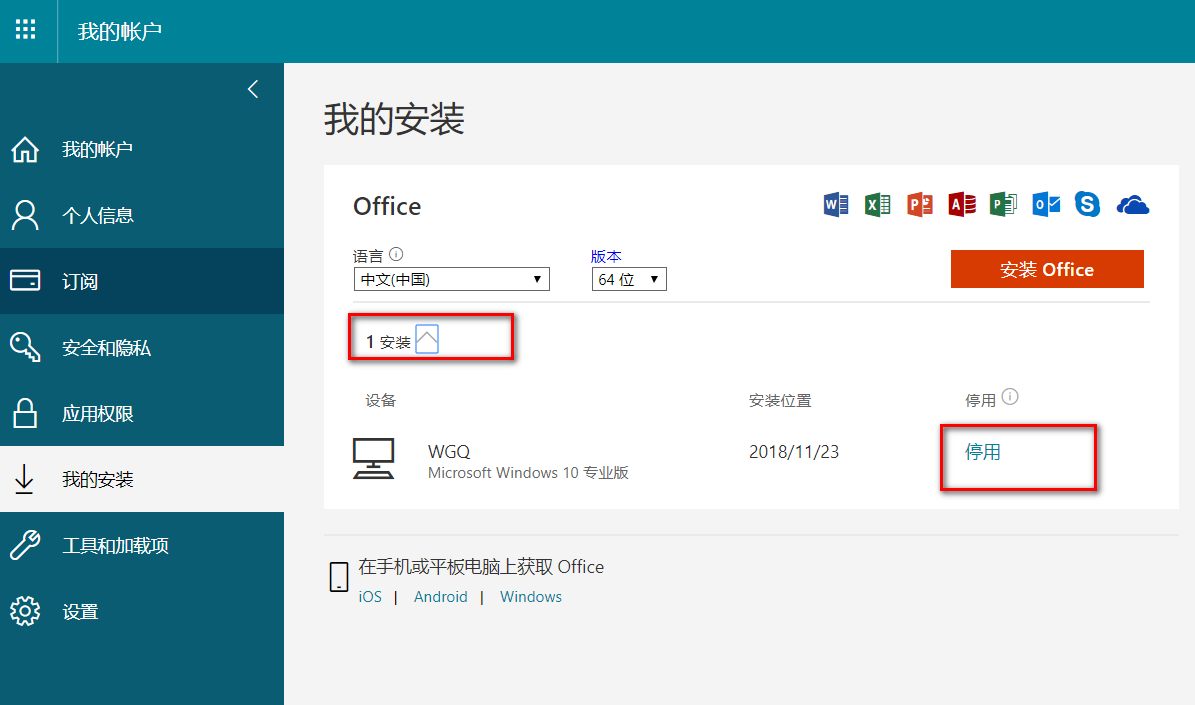Open 安全和隐私 in the sidebar
The height and width of the screenshot is (705, 1195).
click(x=142, y=347)
